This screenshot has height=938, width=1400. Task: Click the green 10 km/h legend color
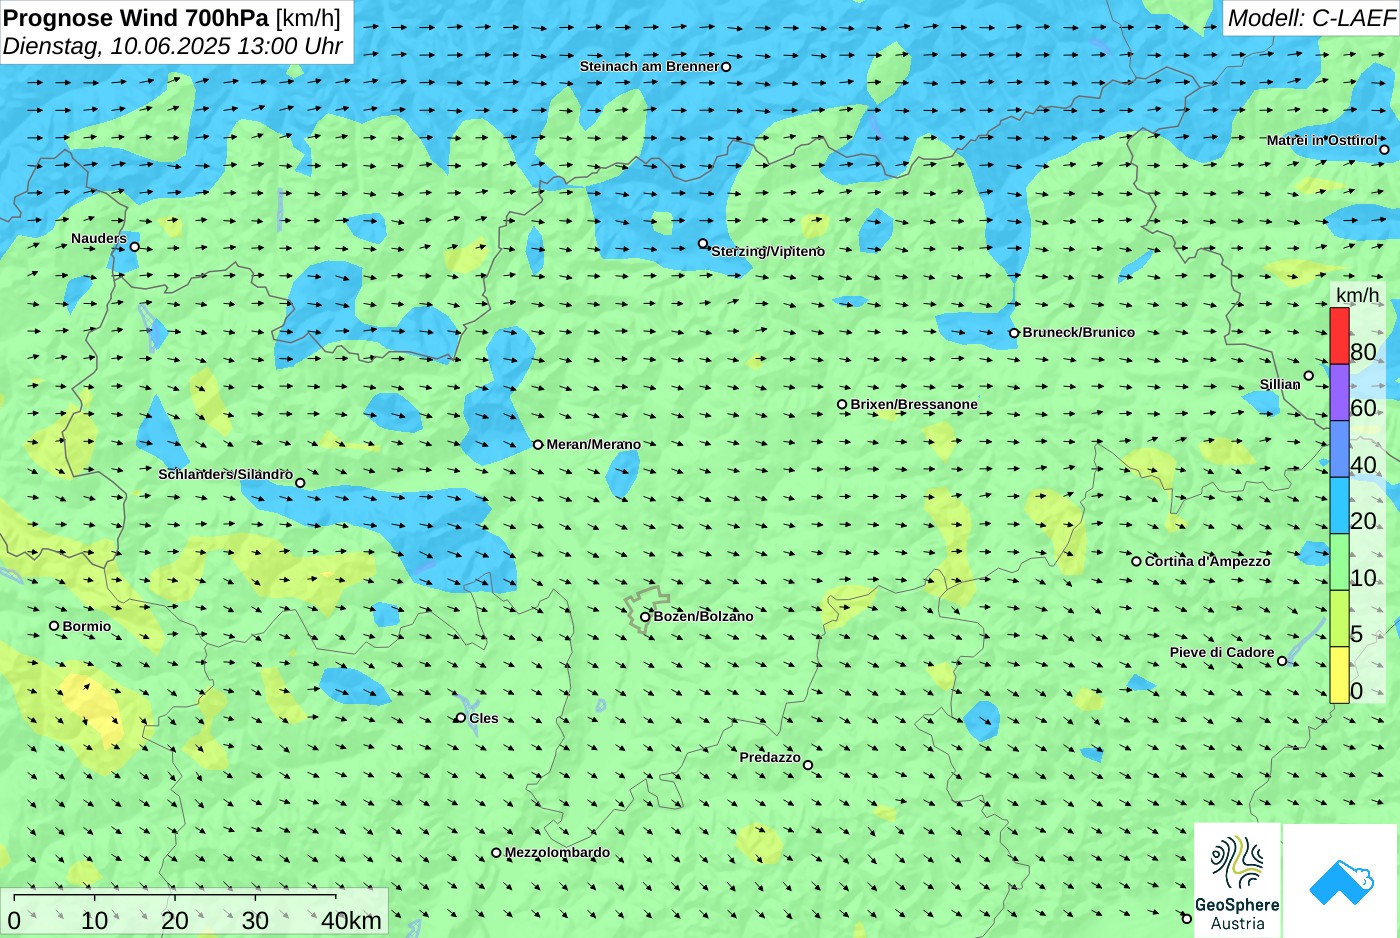(x=1339, y=562)
